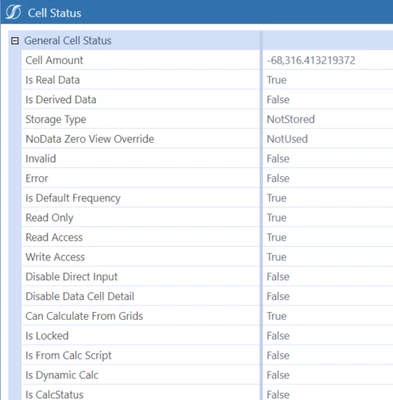This screenshot has height=400, width=393.
Task: Select the Cell Amount value -68,316.413219372
Action: [311, 60]
